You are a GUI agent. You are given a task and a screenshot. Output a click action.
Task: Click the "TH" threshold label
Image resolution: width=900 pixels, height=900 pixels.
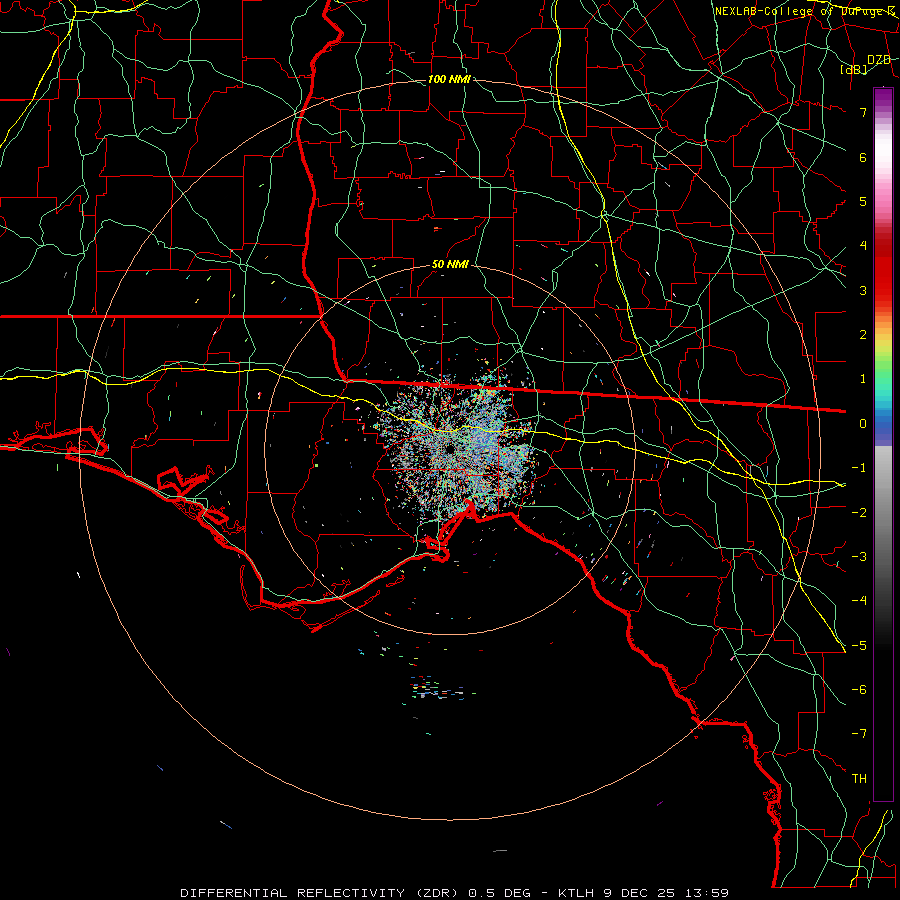pos(859,779)
